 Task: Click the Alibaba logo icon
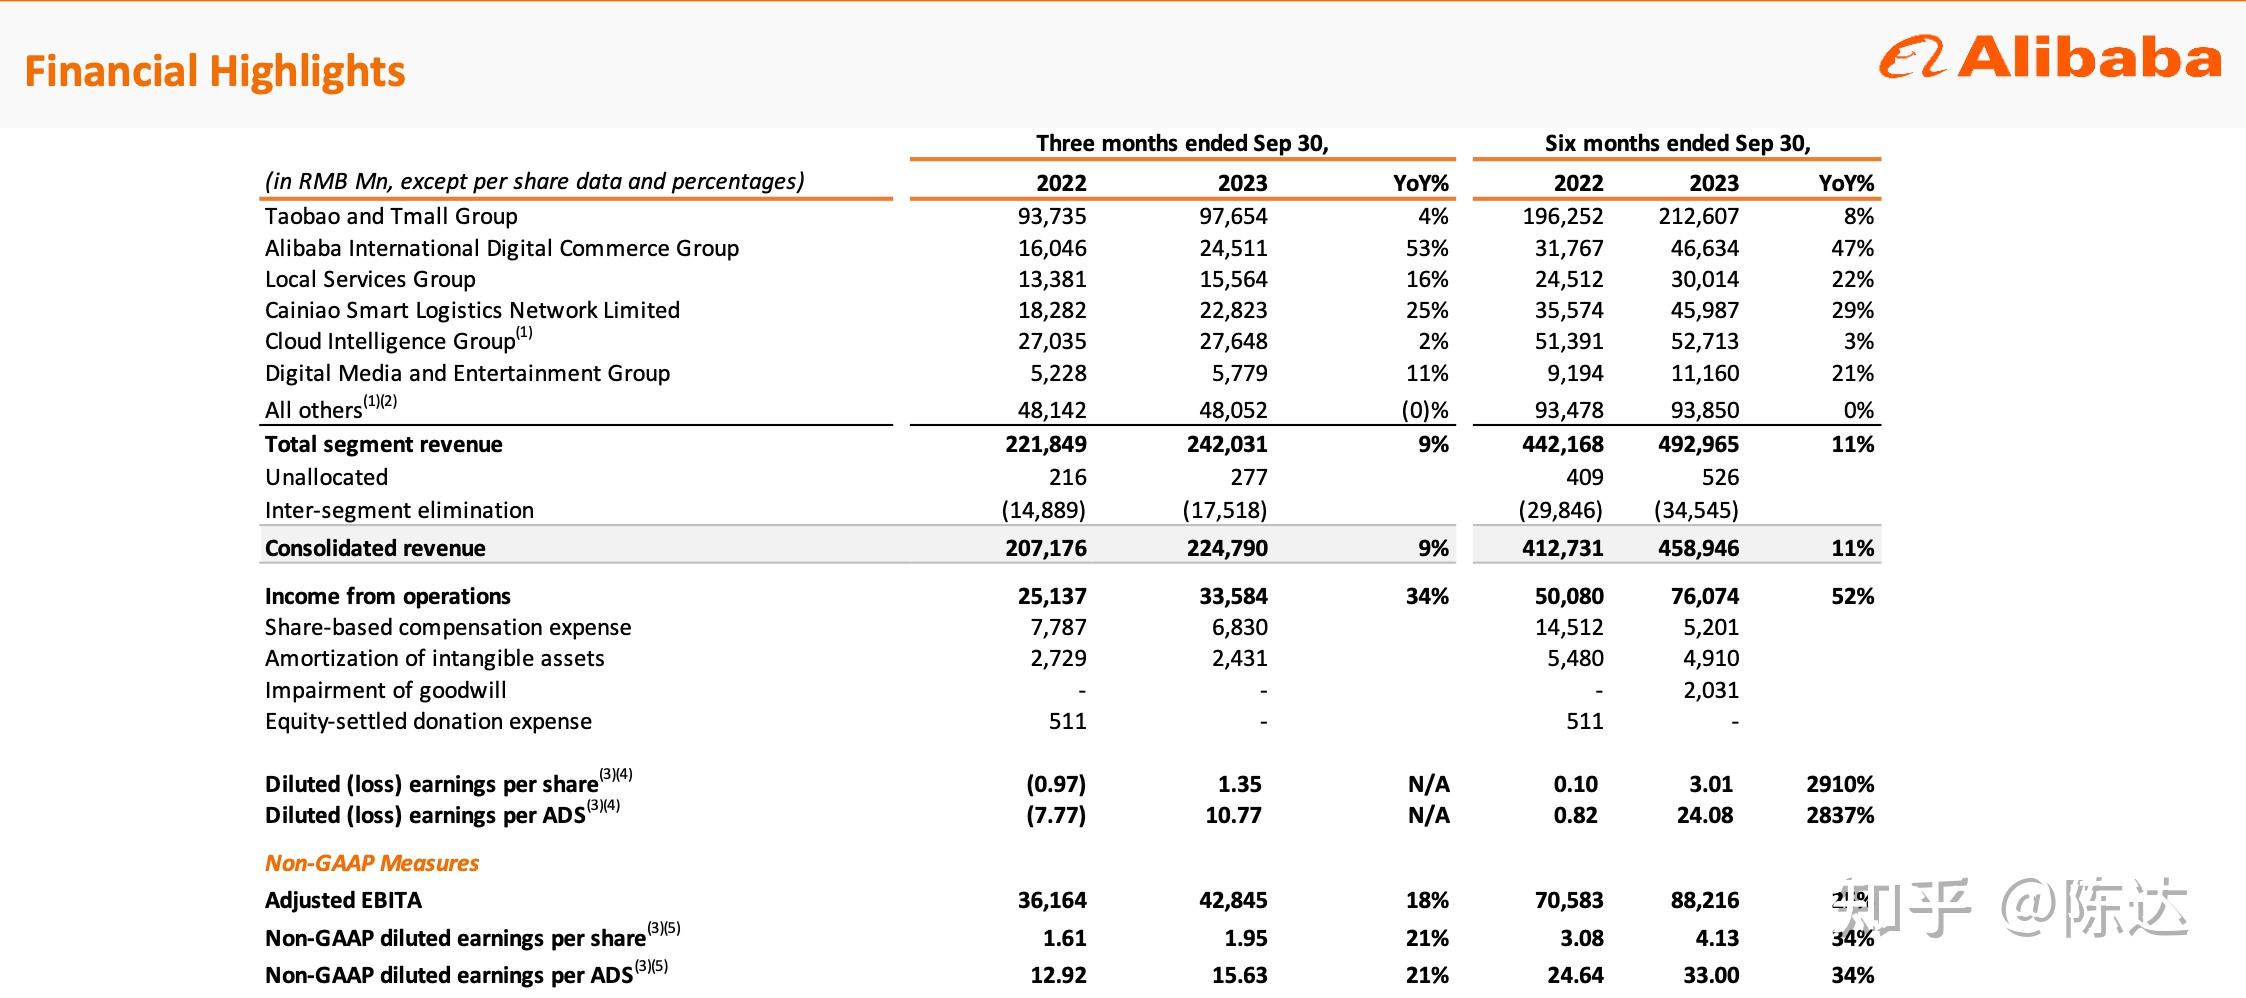tap(1912, 58)
